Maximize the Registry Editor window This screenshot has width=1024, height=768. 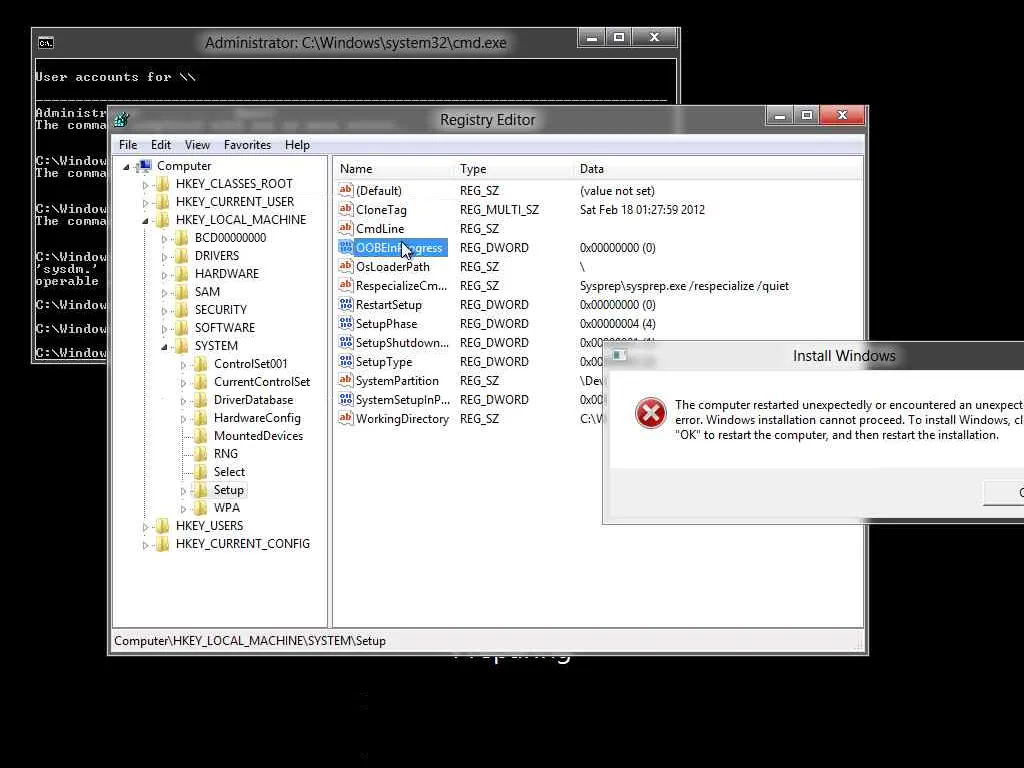click(x=807, y=116)
